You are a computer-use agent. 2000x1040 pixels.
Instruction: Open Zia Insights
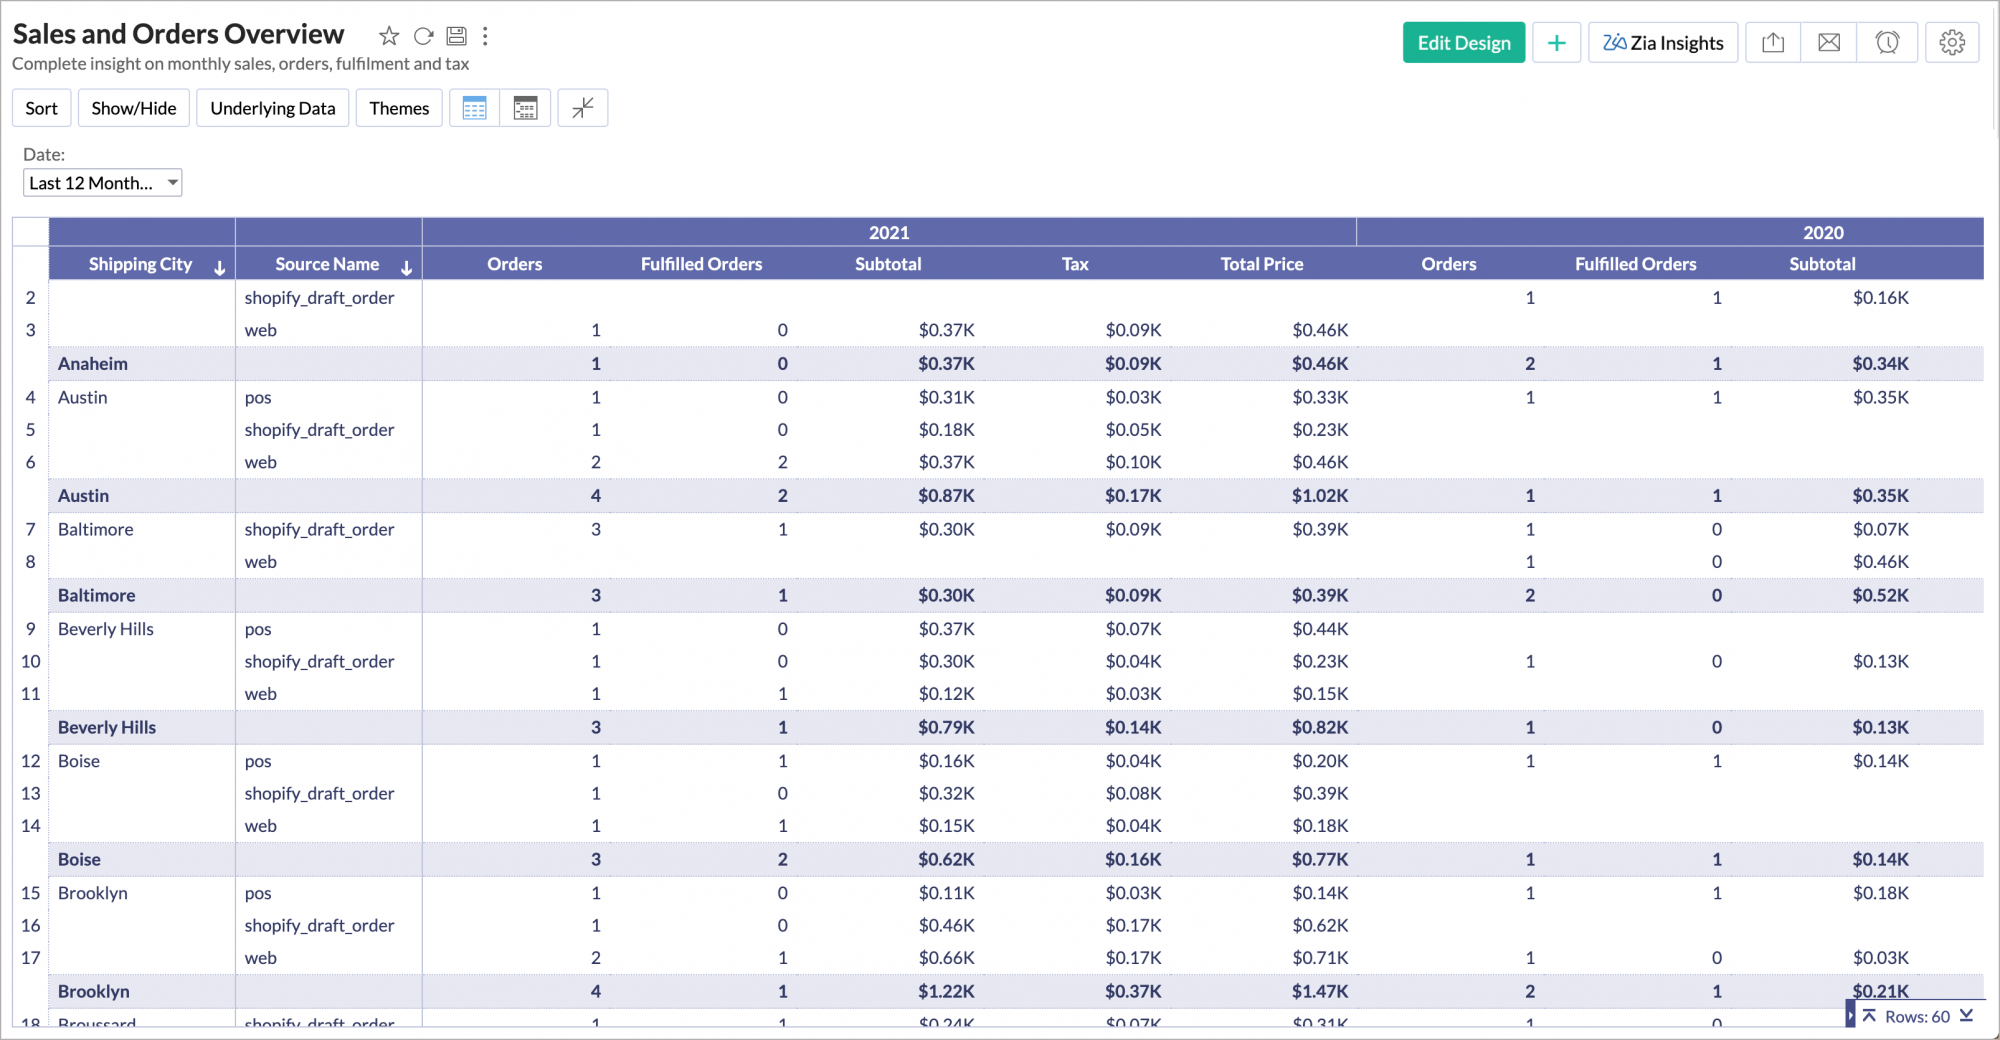point(1662,43)
